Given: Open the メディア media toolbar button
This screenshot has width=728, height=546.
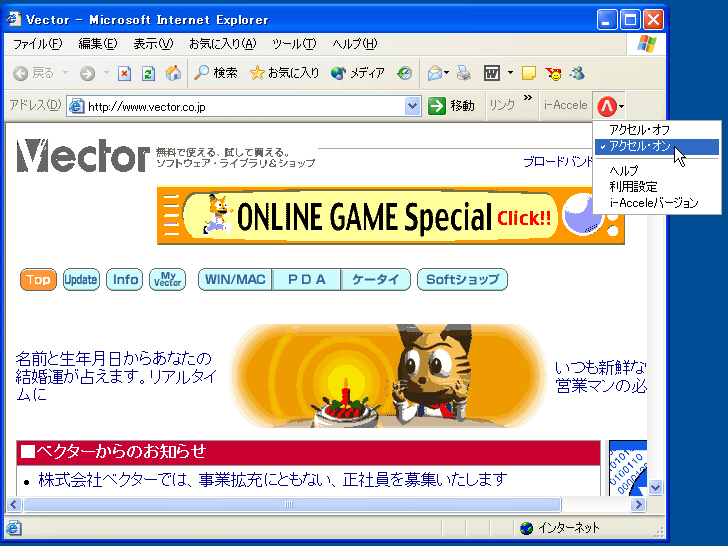Looking at the screenshot, I should pyautogui.click(x=358, y=73).
